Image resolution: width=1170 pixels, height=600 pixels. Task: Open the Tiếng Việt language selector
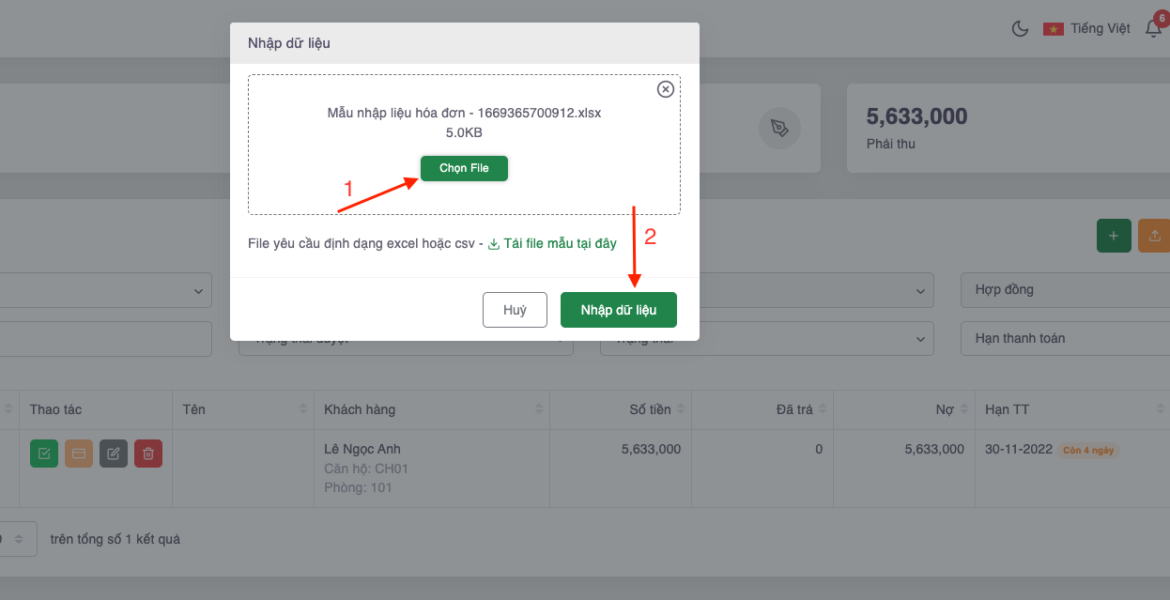(1087, 28)
